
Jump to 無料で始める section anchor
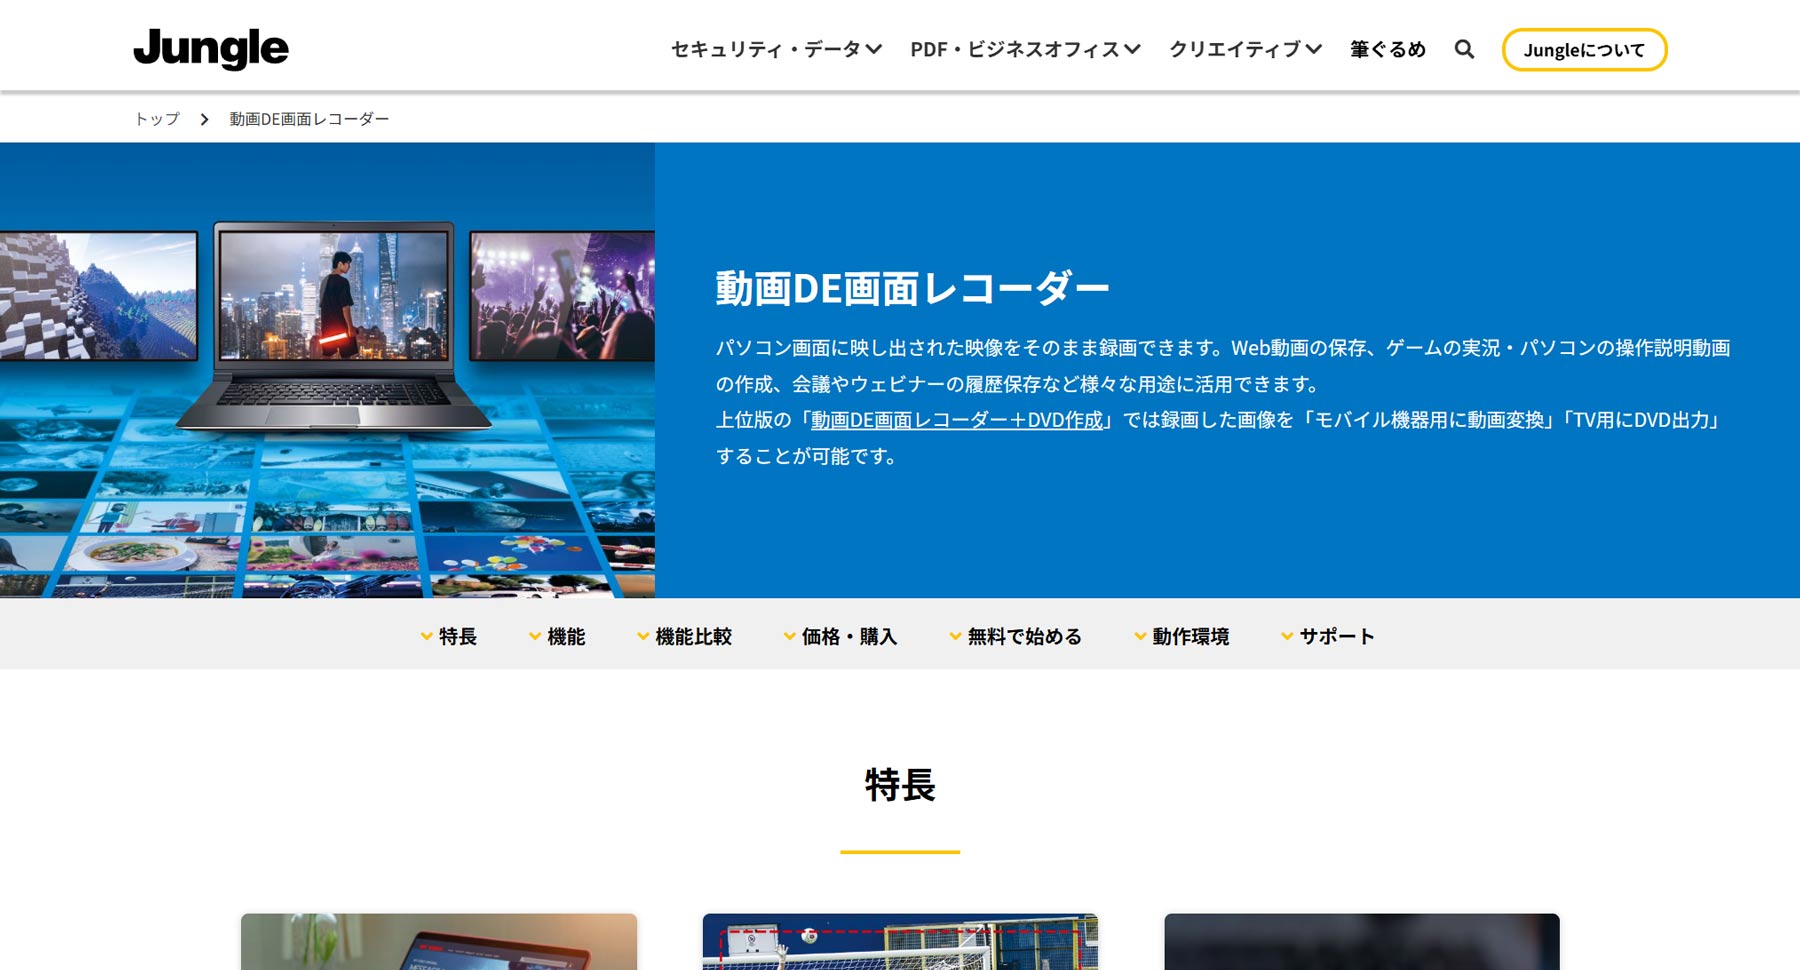[1015, 636]
